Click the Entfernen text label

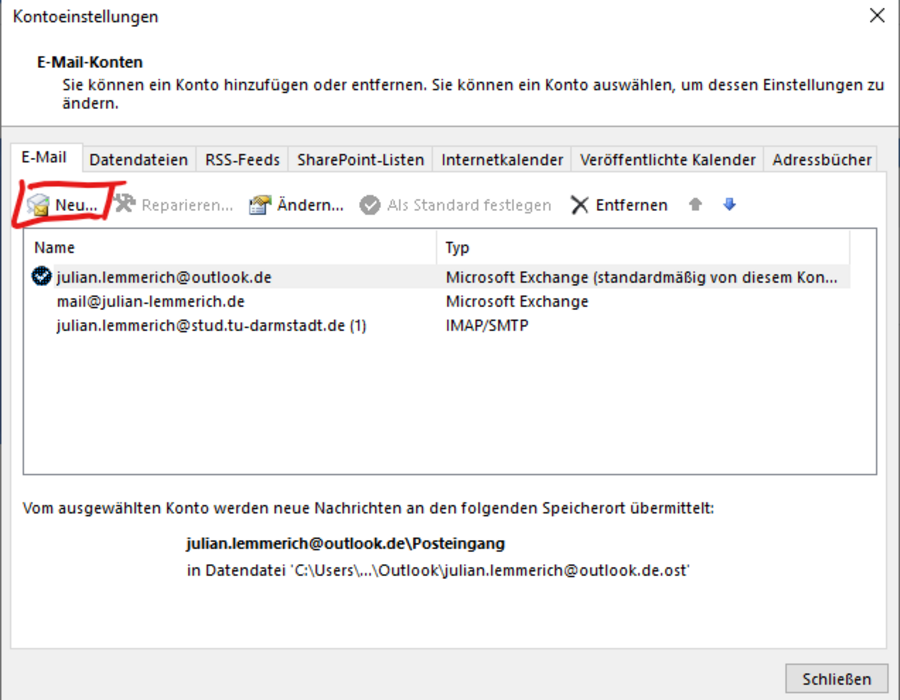(631, 205)
